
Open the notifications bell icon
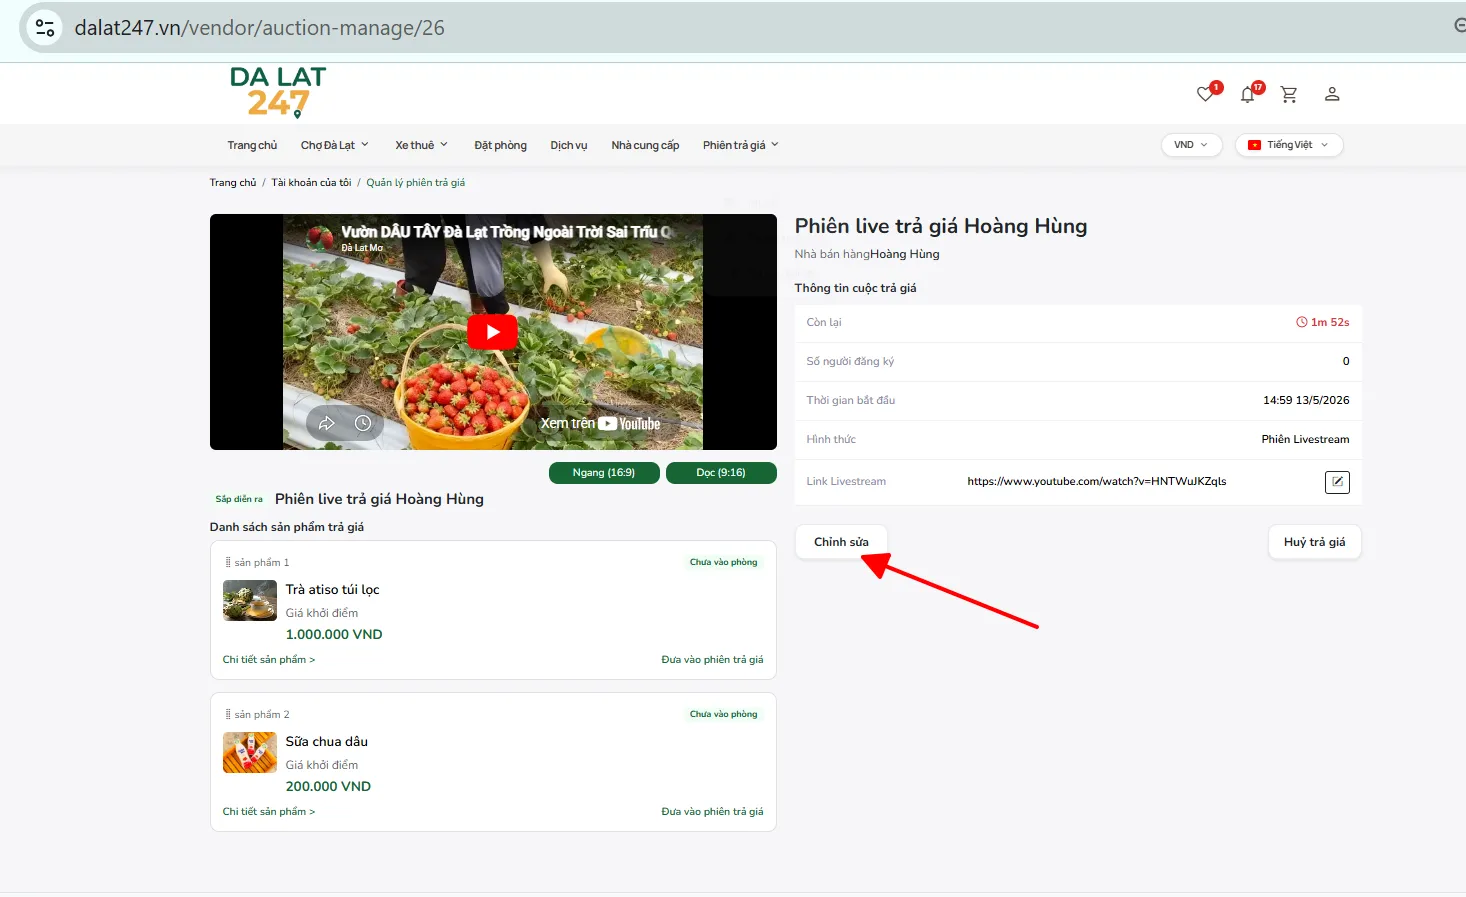tap(1247, 94)
